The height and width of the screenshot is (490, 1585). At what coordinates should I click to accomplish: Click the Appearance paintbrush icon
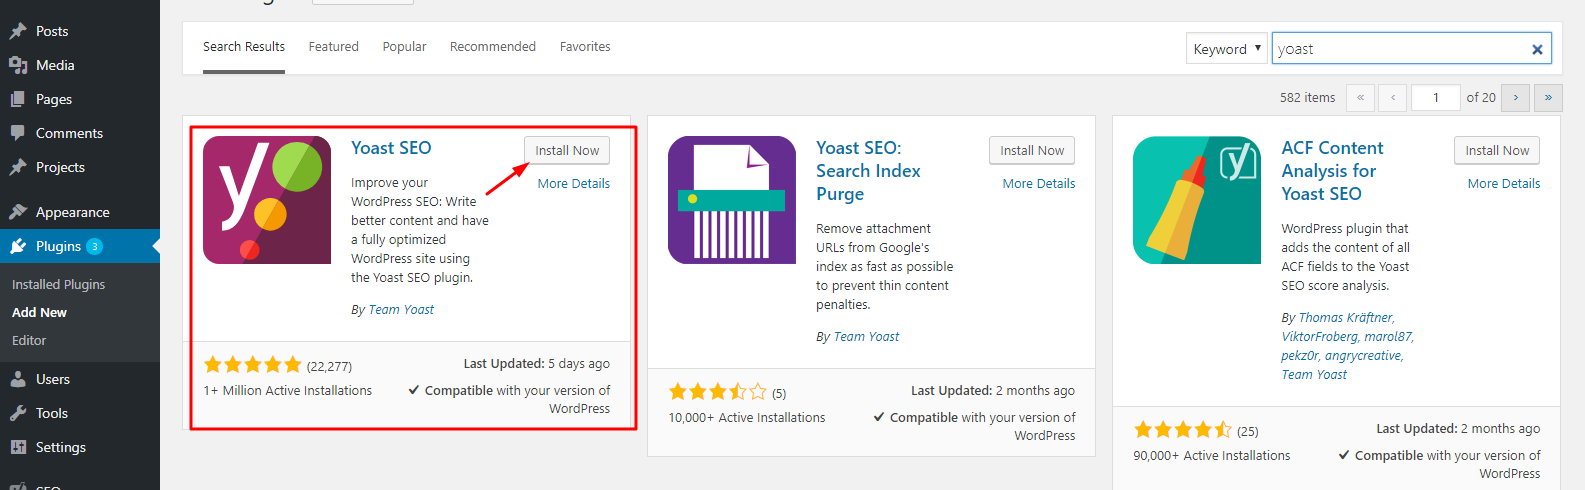coord(18,212)
